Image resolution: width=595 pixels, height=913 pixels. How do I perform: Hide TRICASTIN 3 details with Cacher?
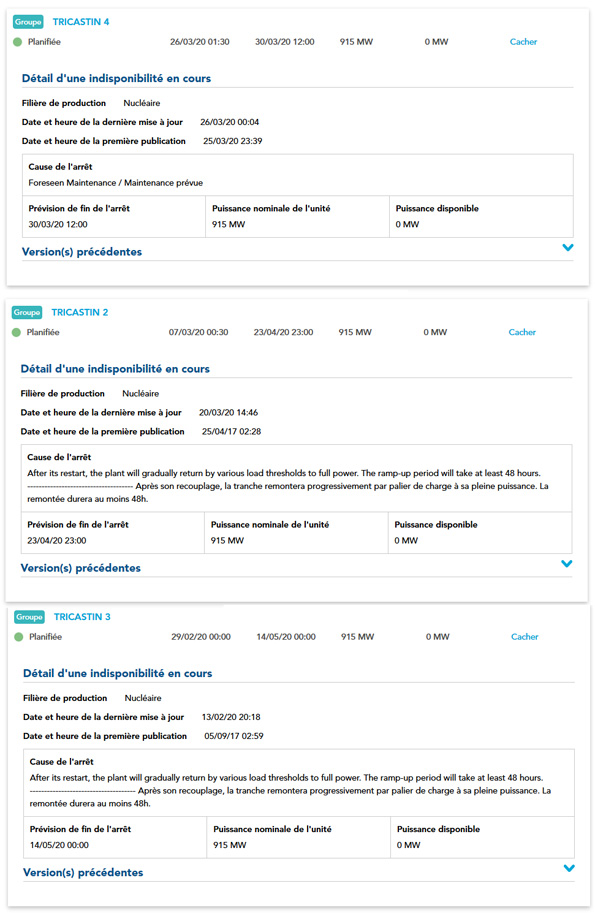point(525,637)
